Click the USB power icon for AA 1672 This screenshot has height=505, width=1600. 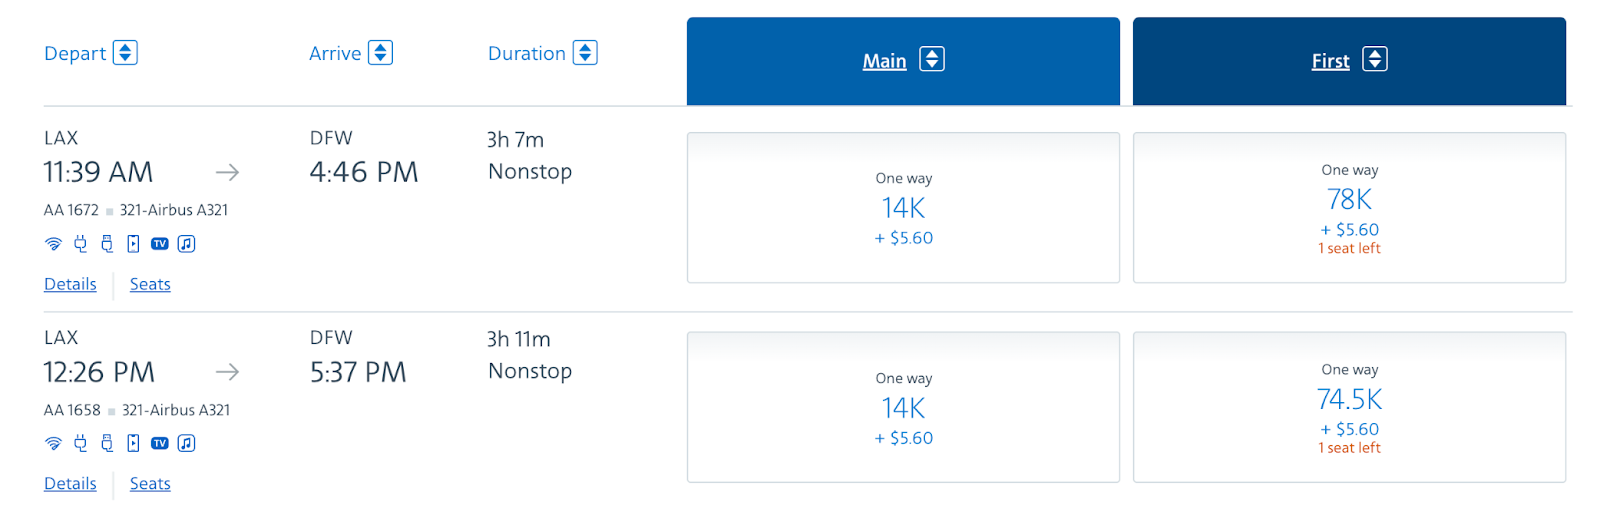coord(107,244)
